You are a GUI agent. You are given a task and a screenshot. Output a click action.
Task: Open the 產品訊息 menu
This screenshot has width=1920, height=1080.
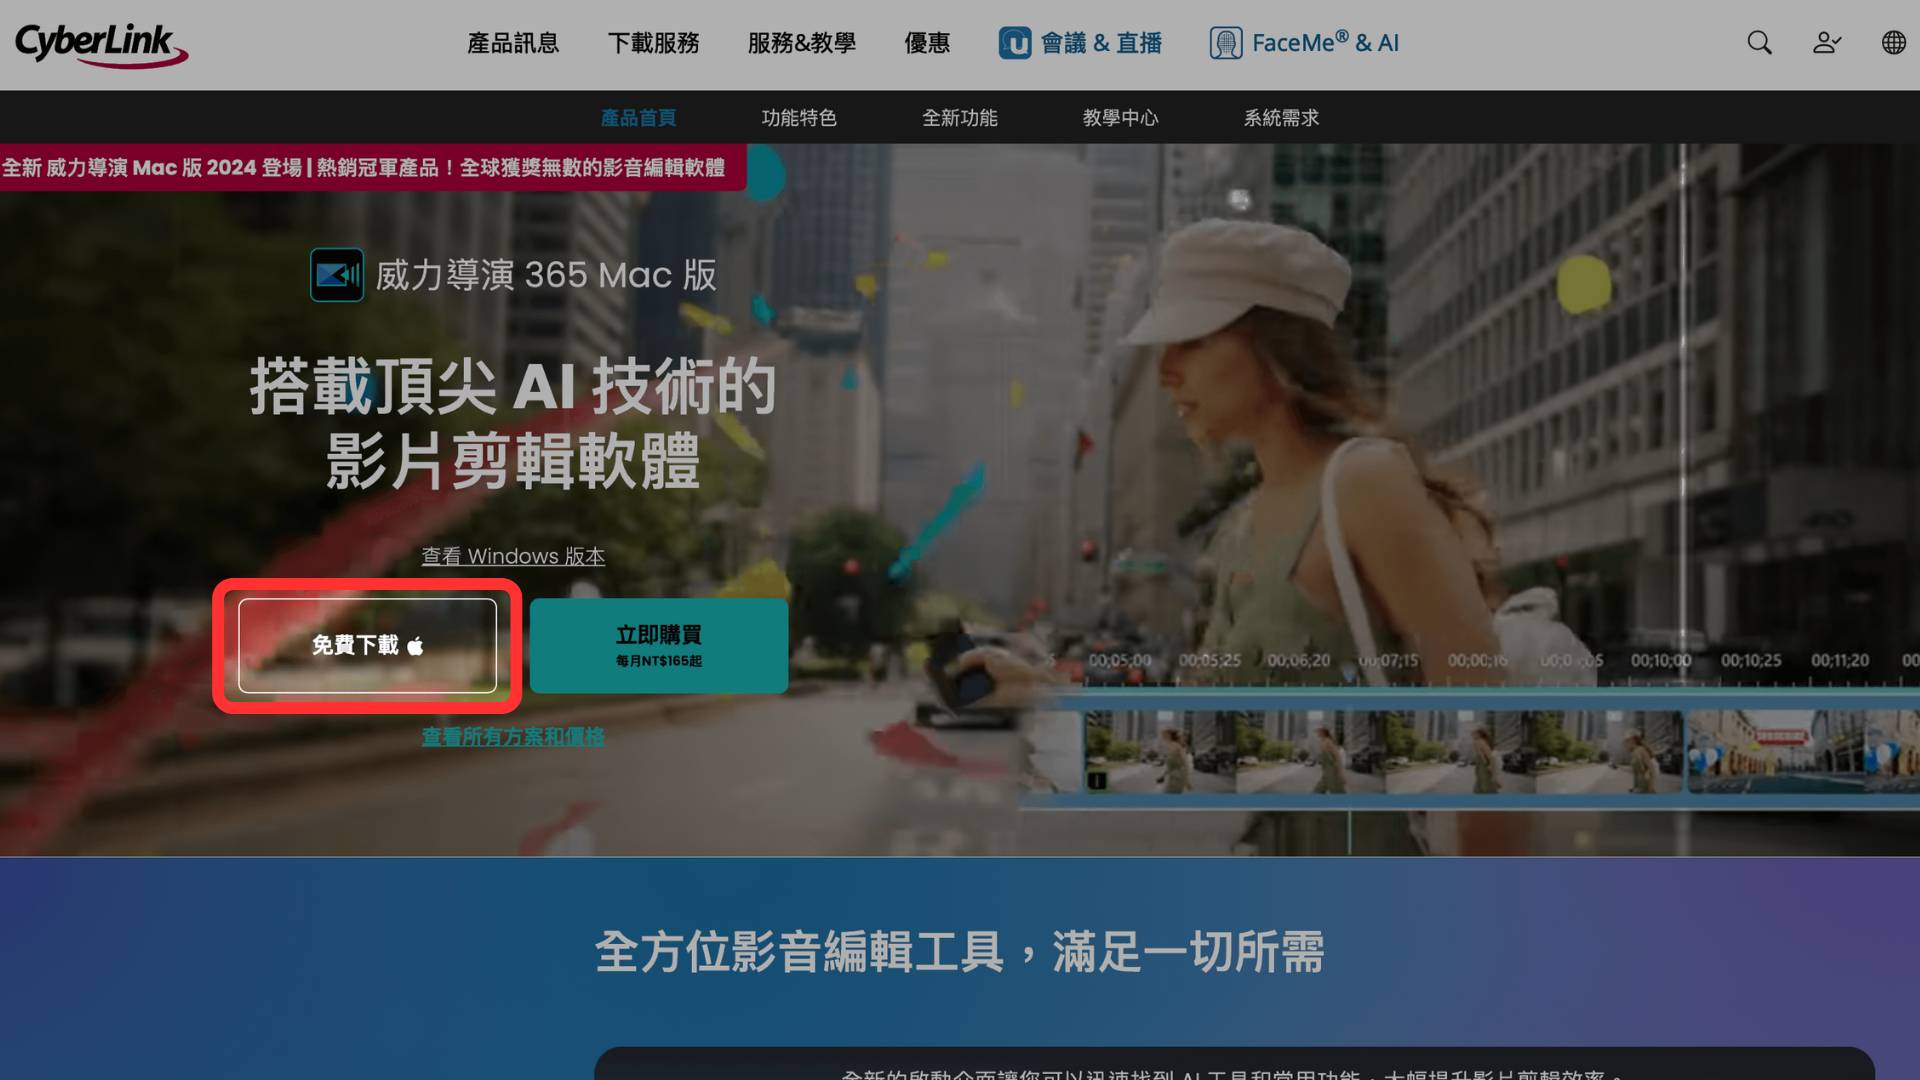[513, 43]
